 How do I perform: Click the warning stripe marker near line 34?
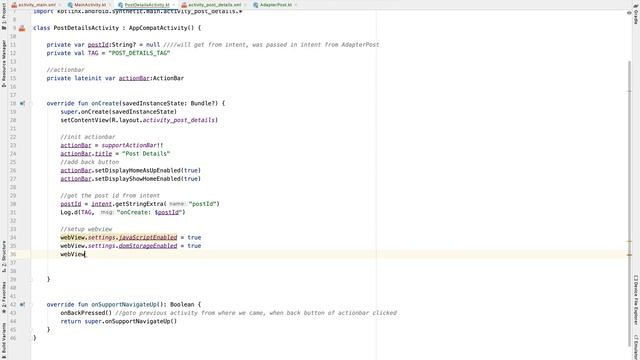pos(629,242)
